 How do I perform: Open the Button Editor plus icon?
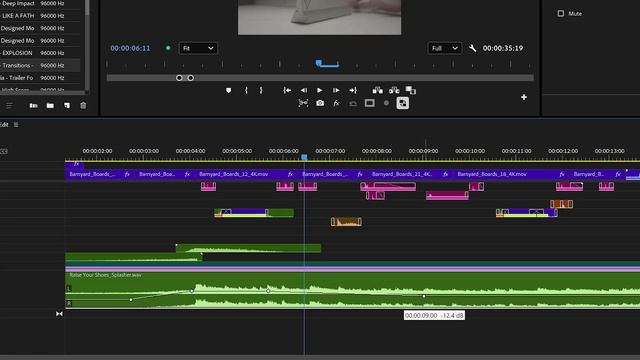tap(524, 97)
